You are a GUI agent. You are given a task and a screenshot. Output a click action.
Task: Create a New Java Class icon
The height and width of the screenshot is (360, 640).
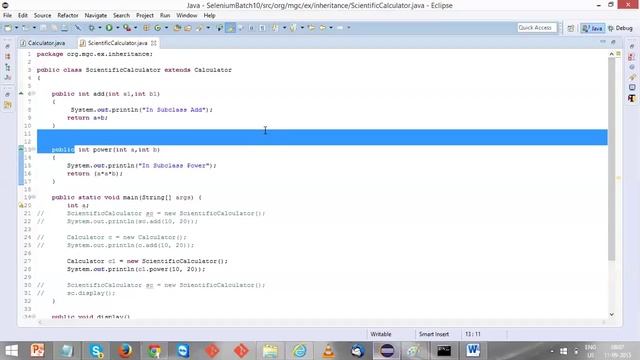pyautogui.click(x=158, y=28)
